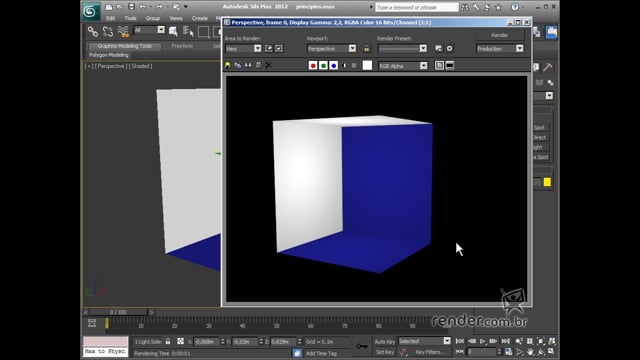Open the Views menu
This screenshot has width=640, height=360.
(x=176, y=18)
